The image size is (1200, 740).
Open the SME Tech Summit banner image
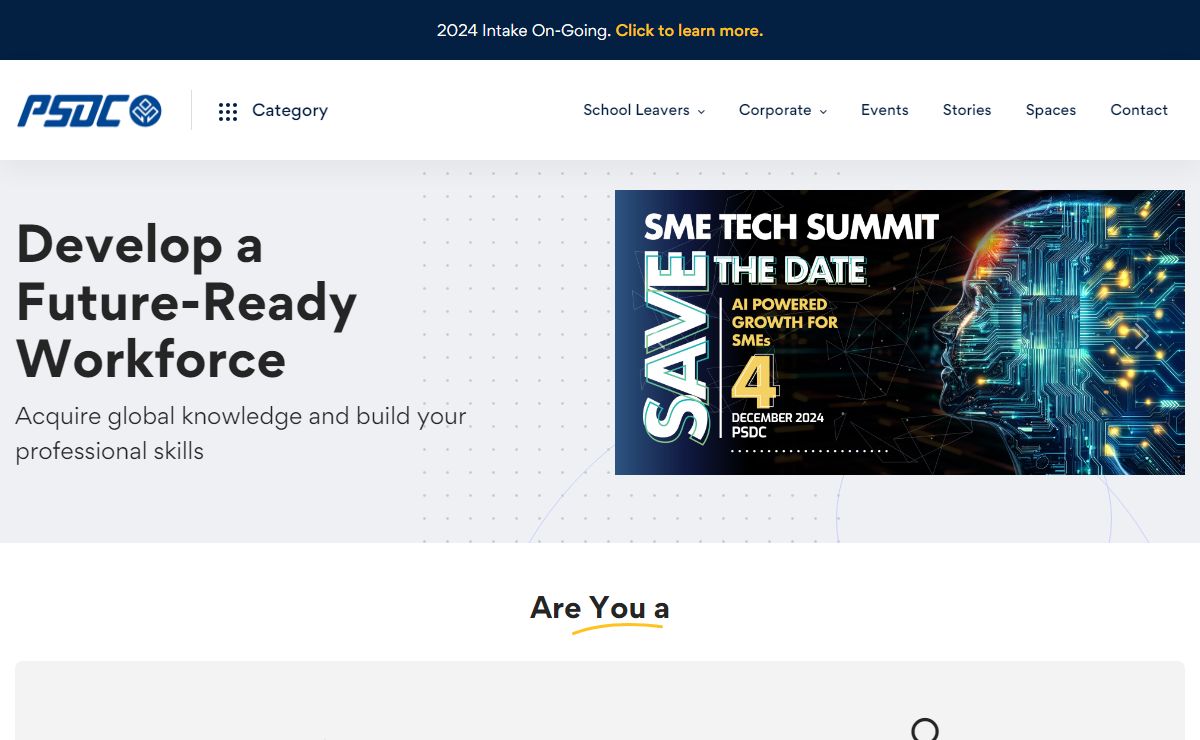900,332
